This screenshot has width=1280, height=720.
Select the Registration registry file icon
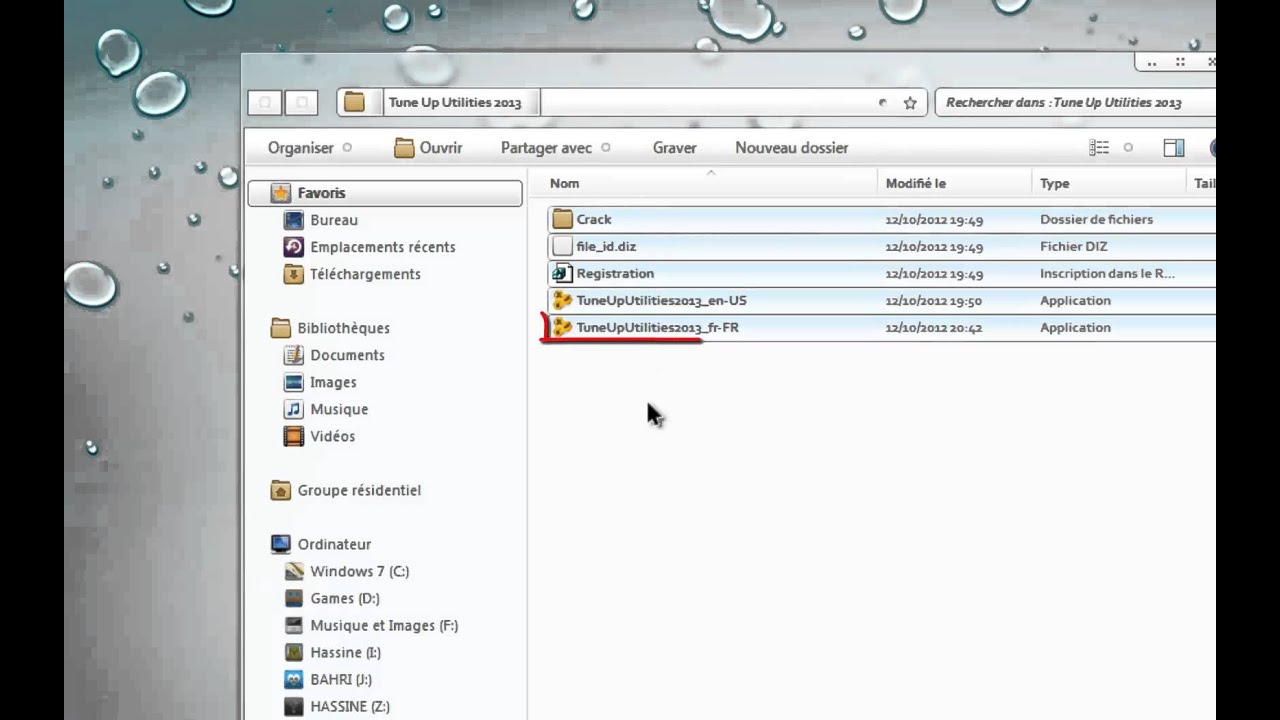tap(562, 273)
